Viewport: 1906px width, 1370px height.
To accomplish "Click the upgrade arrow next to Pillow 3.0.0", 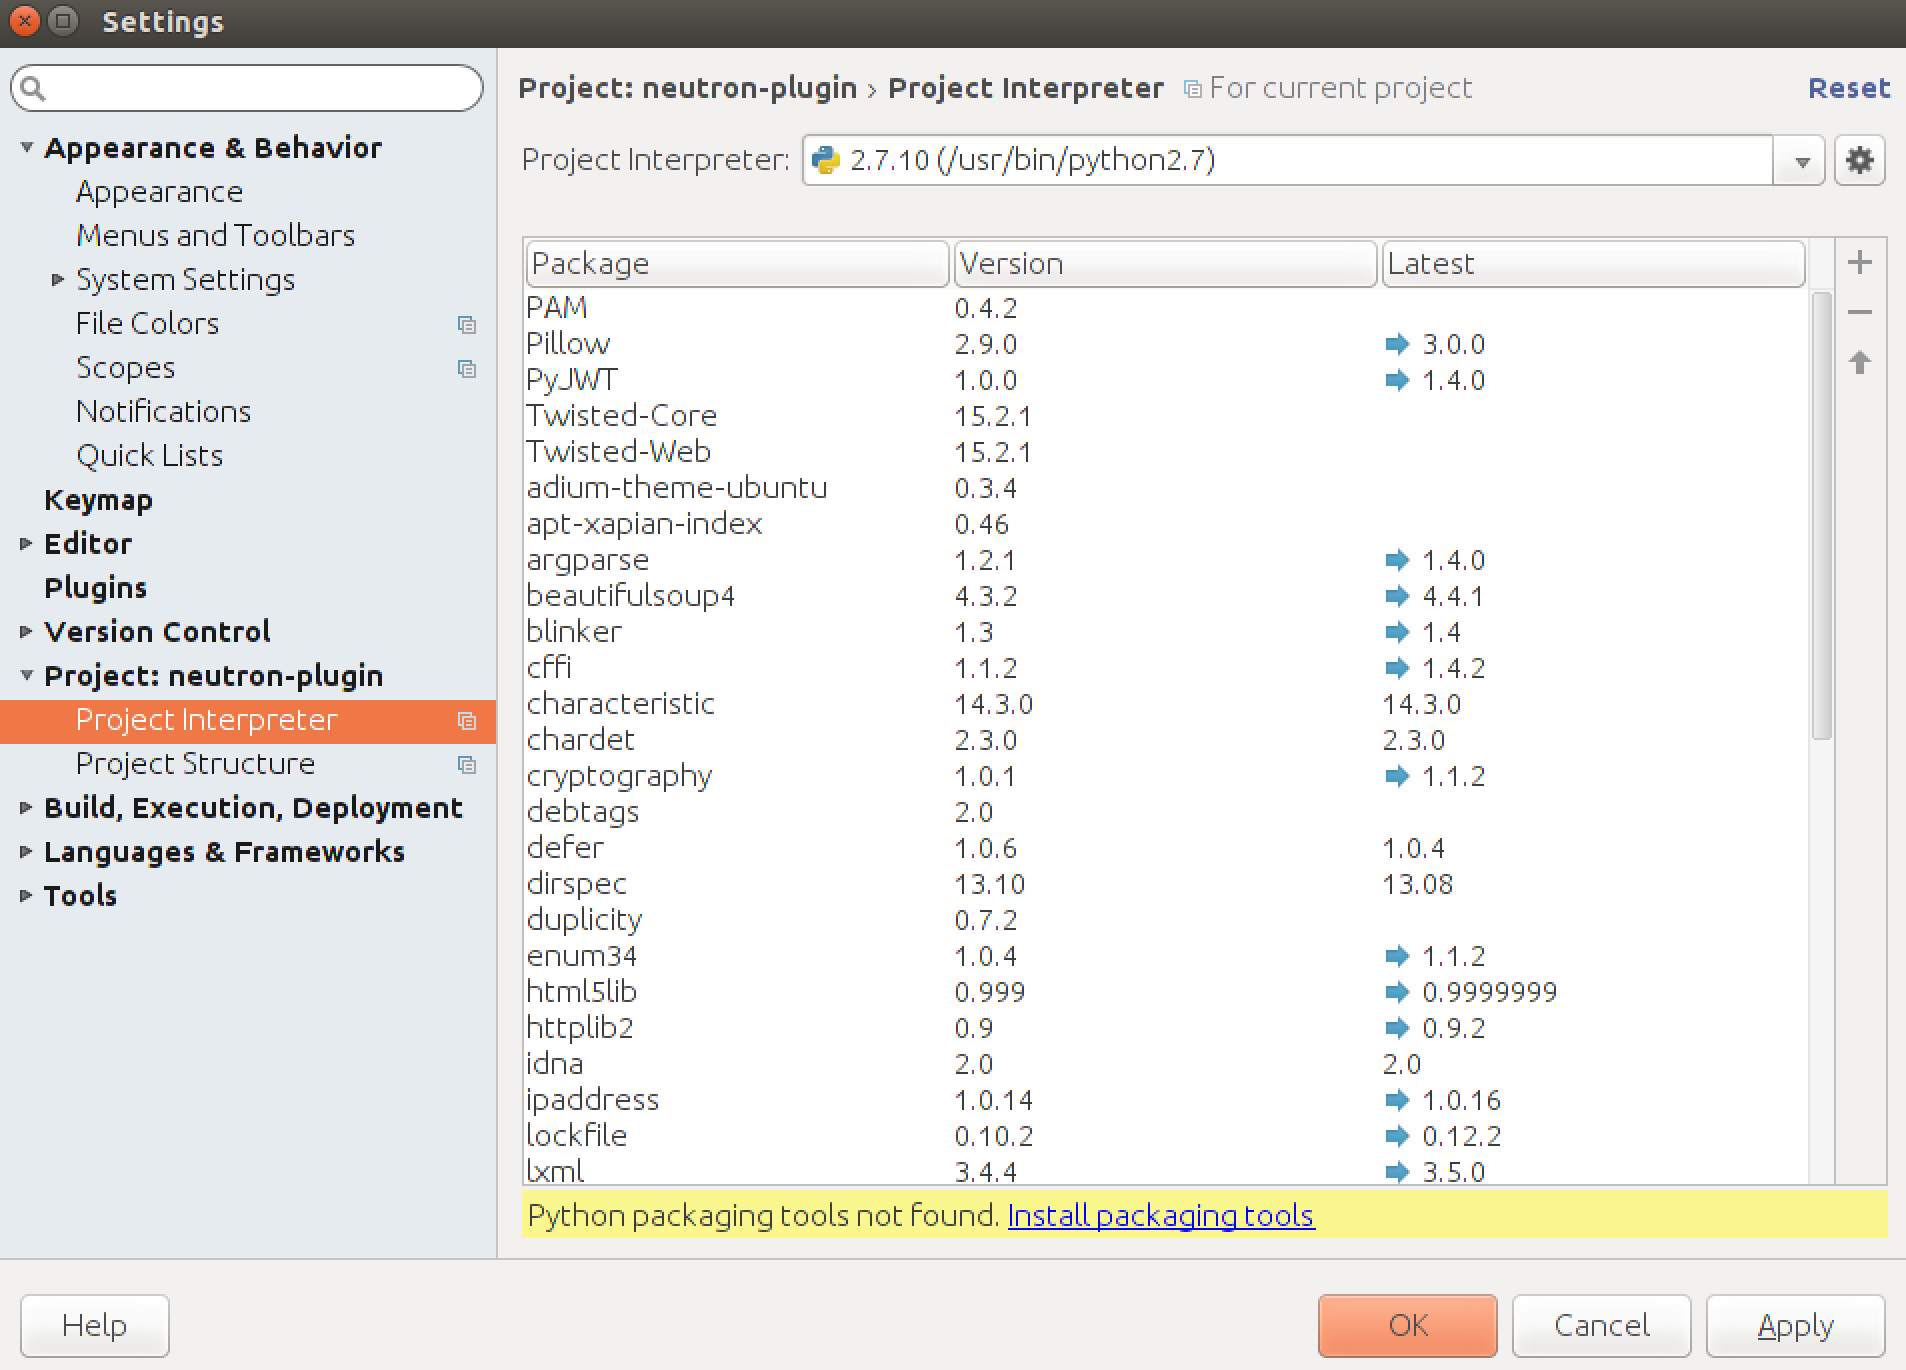I will [1397, 344].
